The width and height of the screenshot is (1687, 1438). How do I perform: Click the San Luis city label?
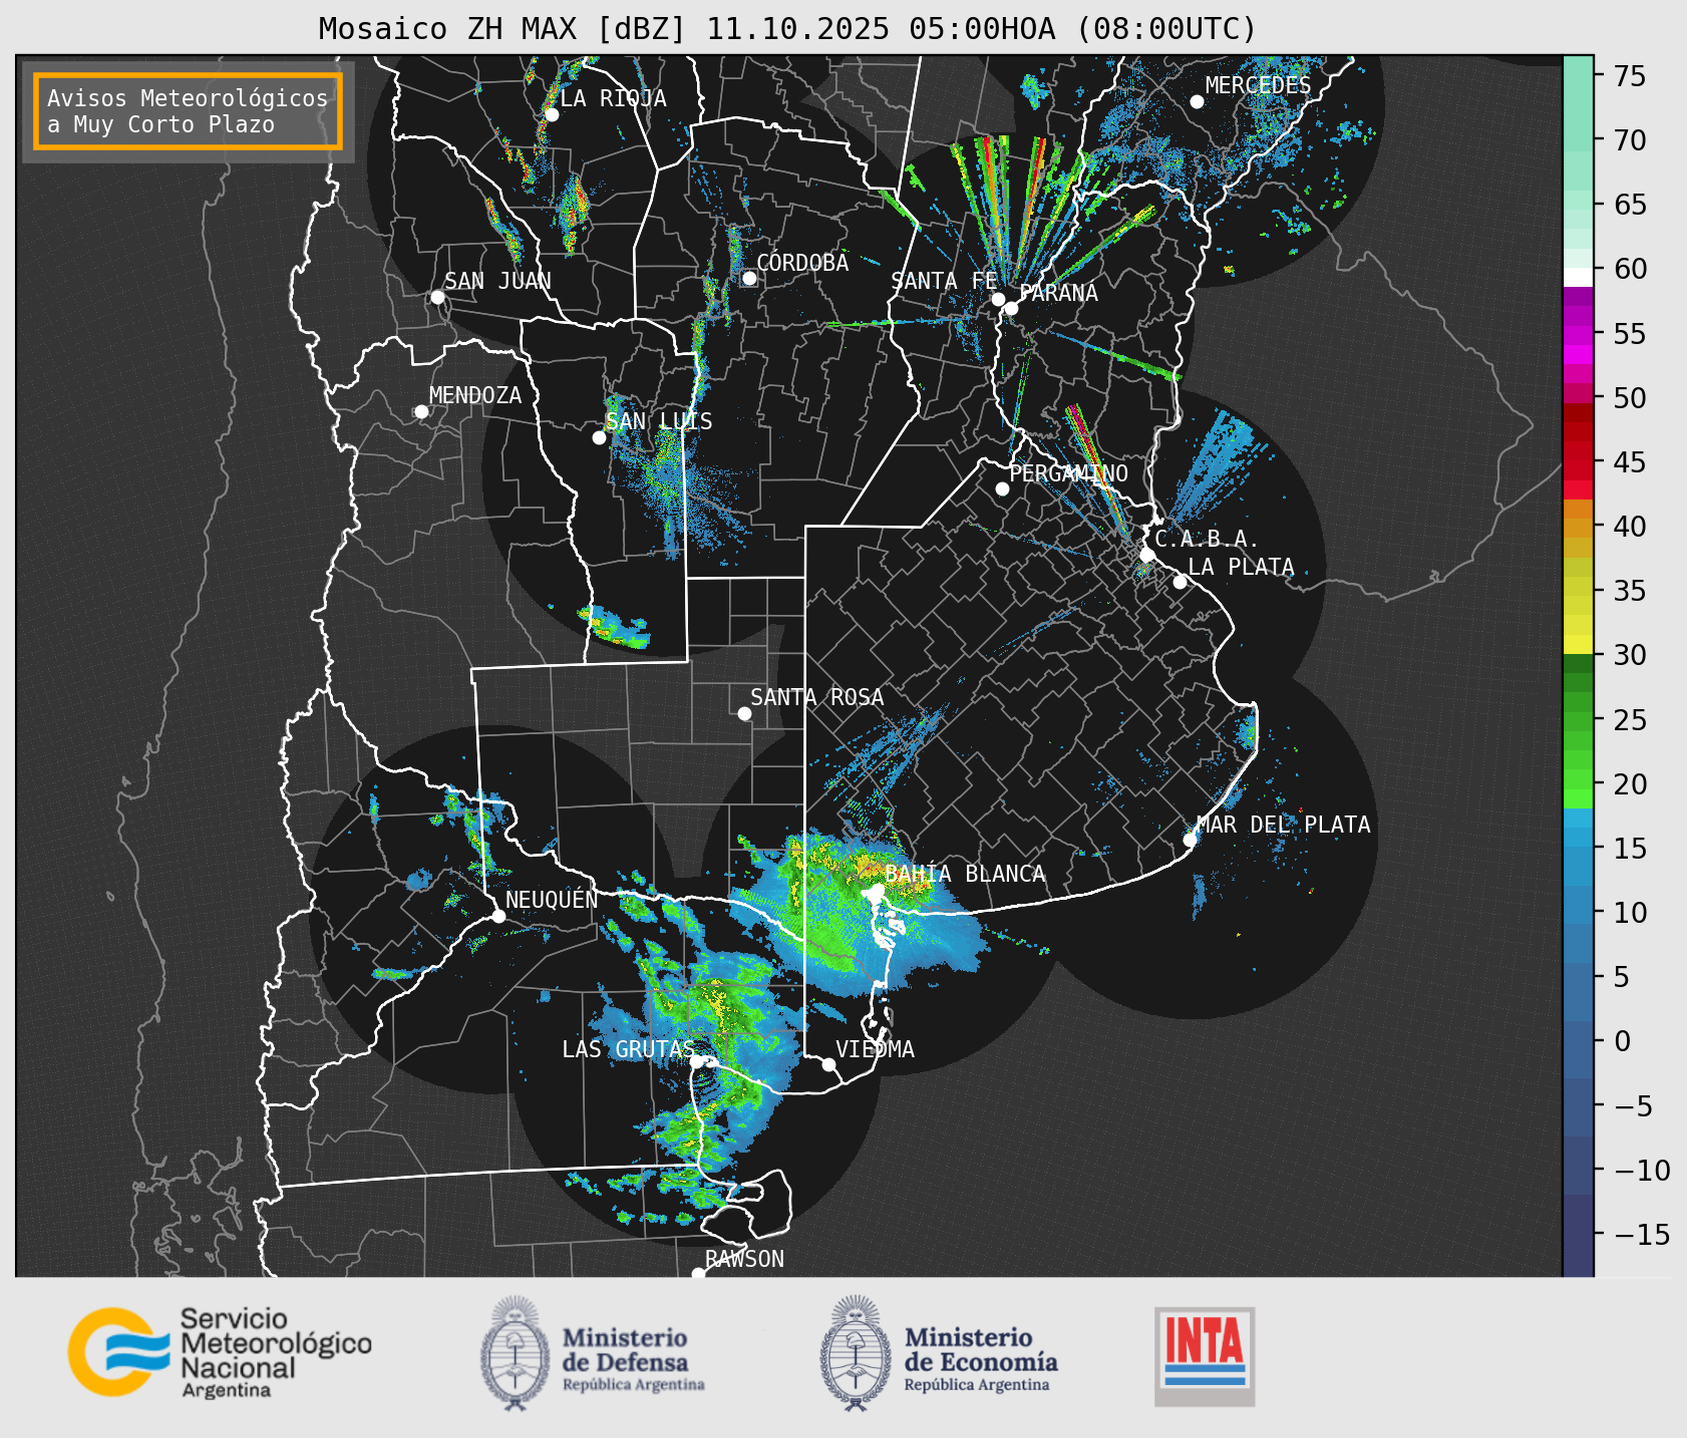tap(659, 421)
